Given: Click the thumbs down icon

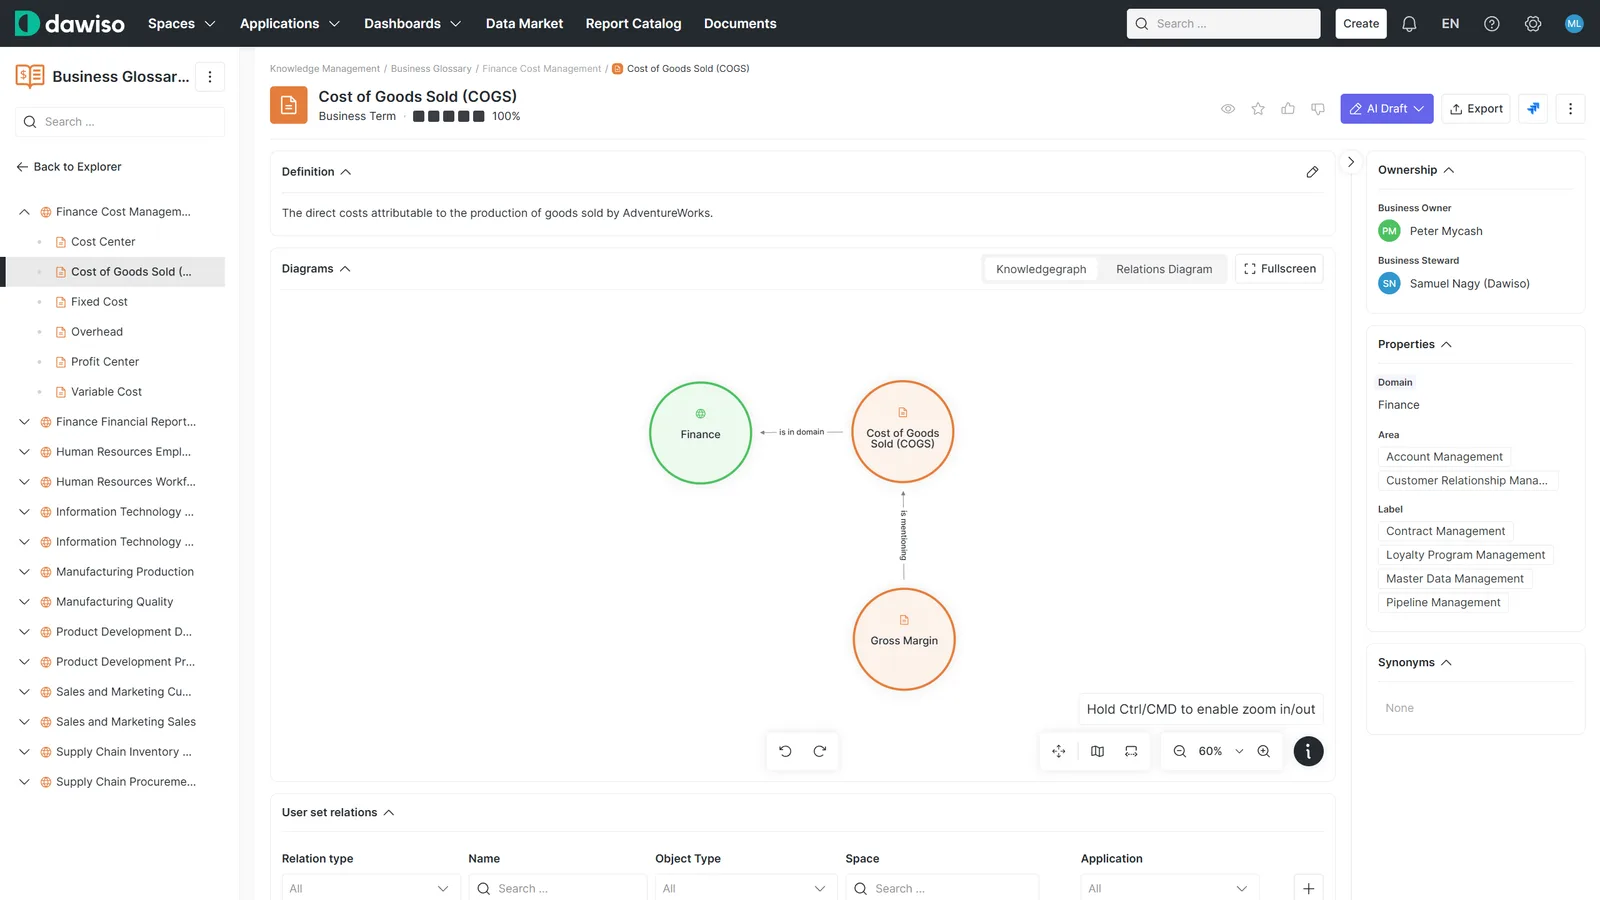Looking at the screenshot, I should 1318,109.
